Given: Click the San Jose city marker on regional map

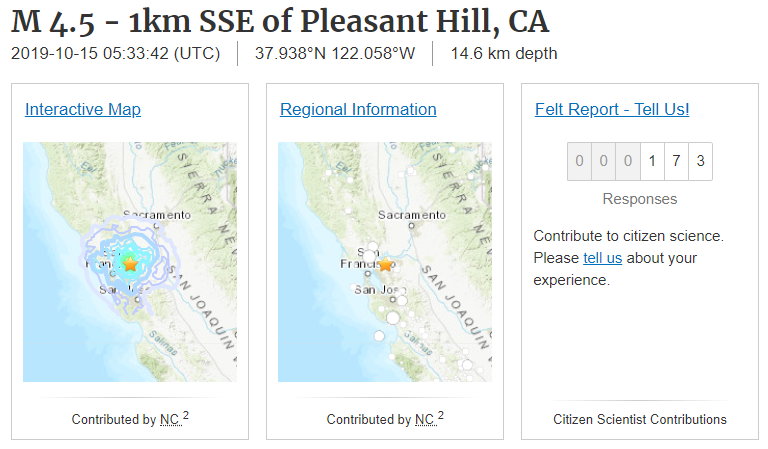Looking at the screenshot, I should tap(393, 299).
